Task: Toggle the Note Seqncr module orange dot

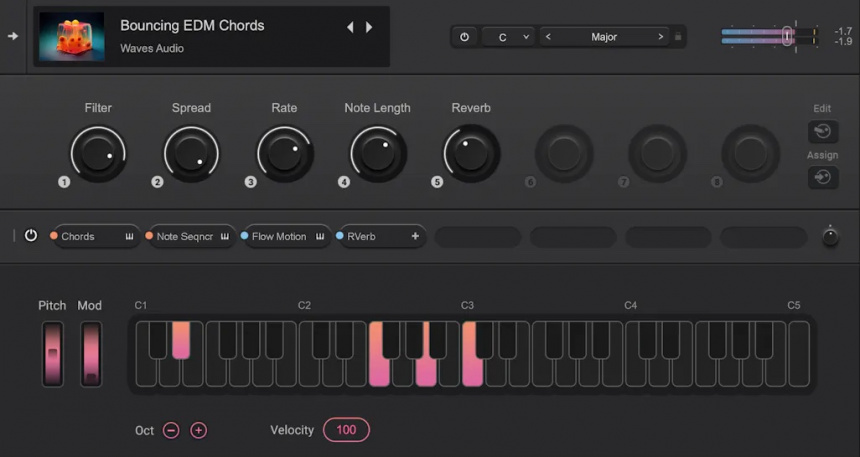Action: (149, 236)
